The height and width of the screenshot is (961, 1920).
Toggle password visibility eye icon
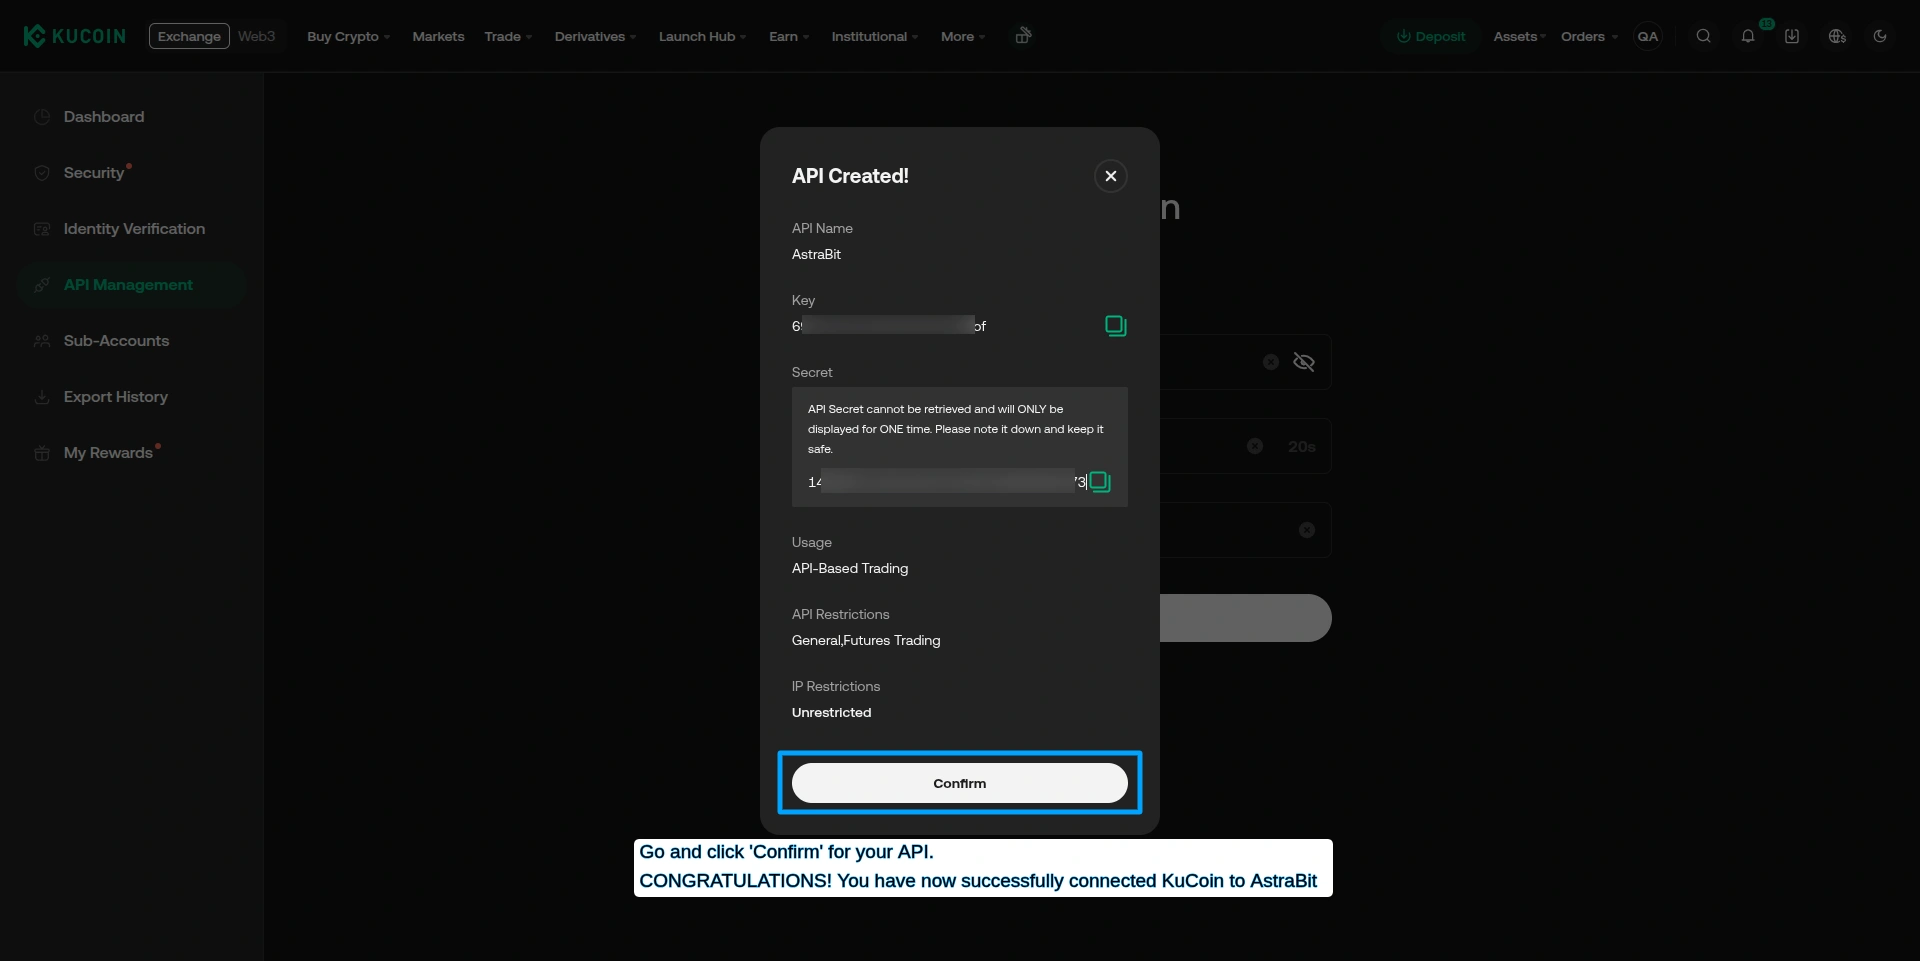tap(1304, 362)
